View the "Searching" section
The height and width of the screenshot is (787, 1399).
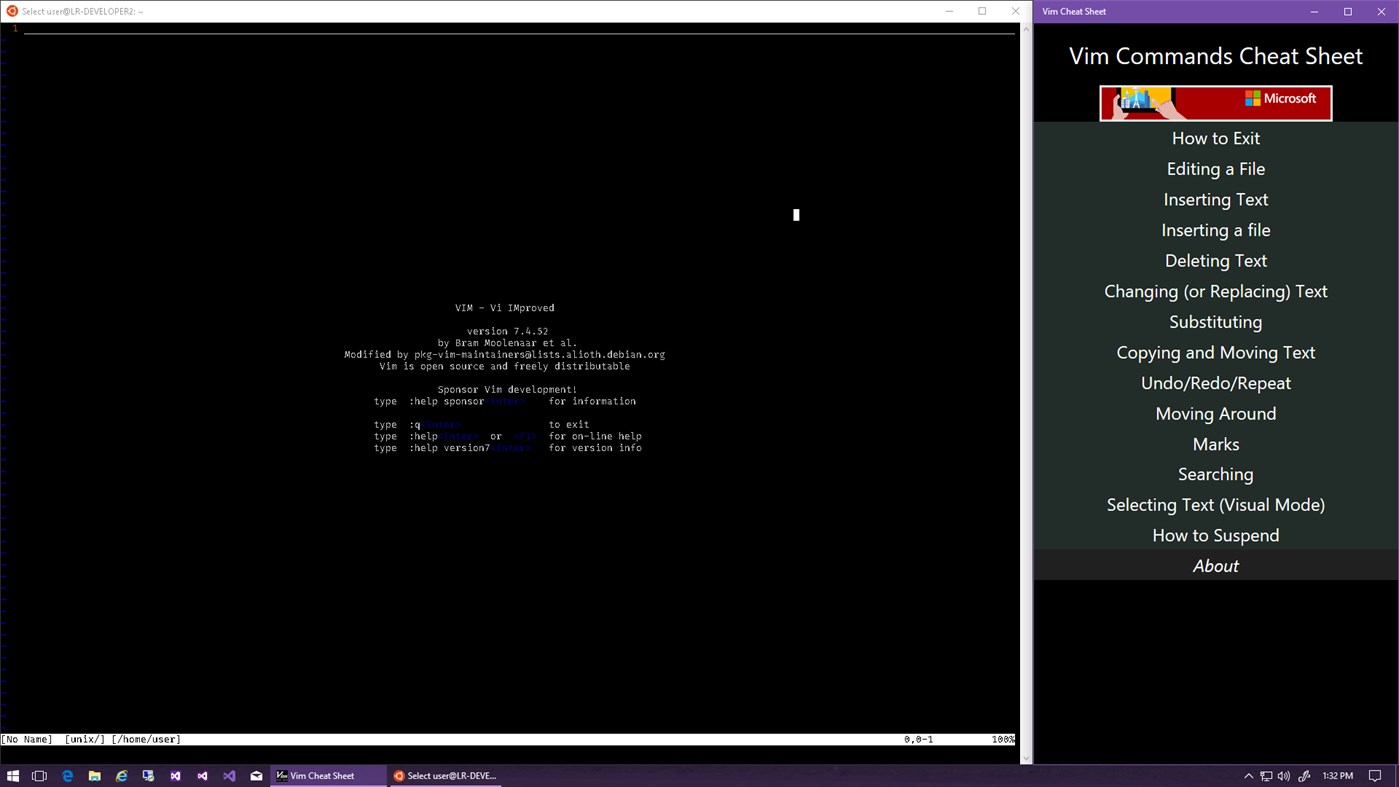(x=1215, y=474)
